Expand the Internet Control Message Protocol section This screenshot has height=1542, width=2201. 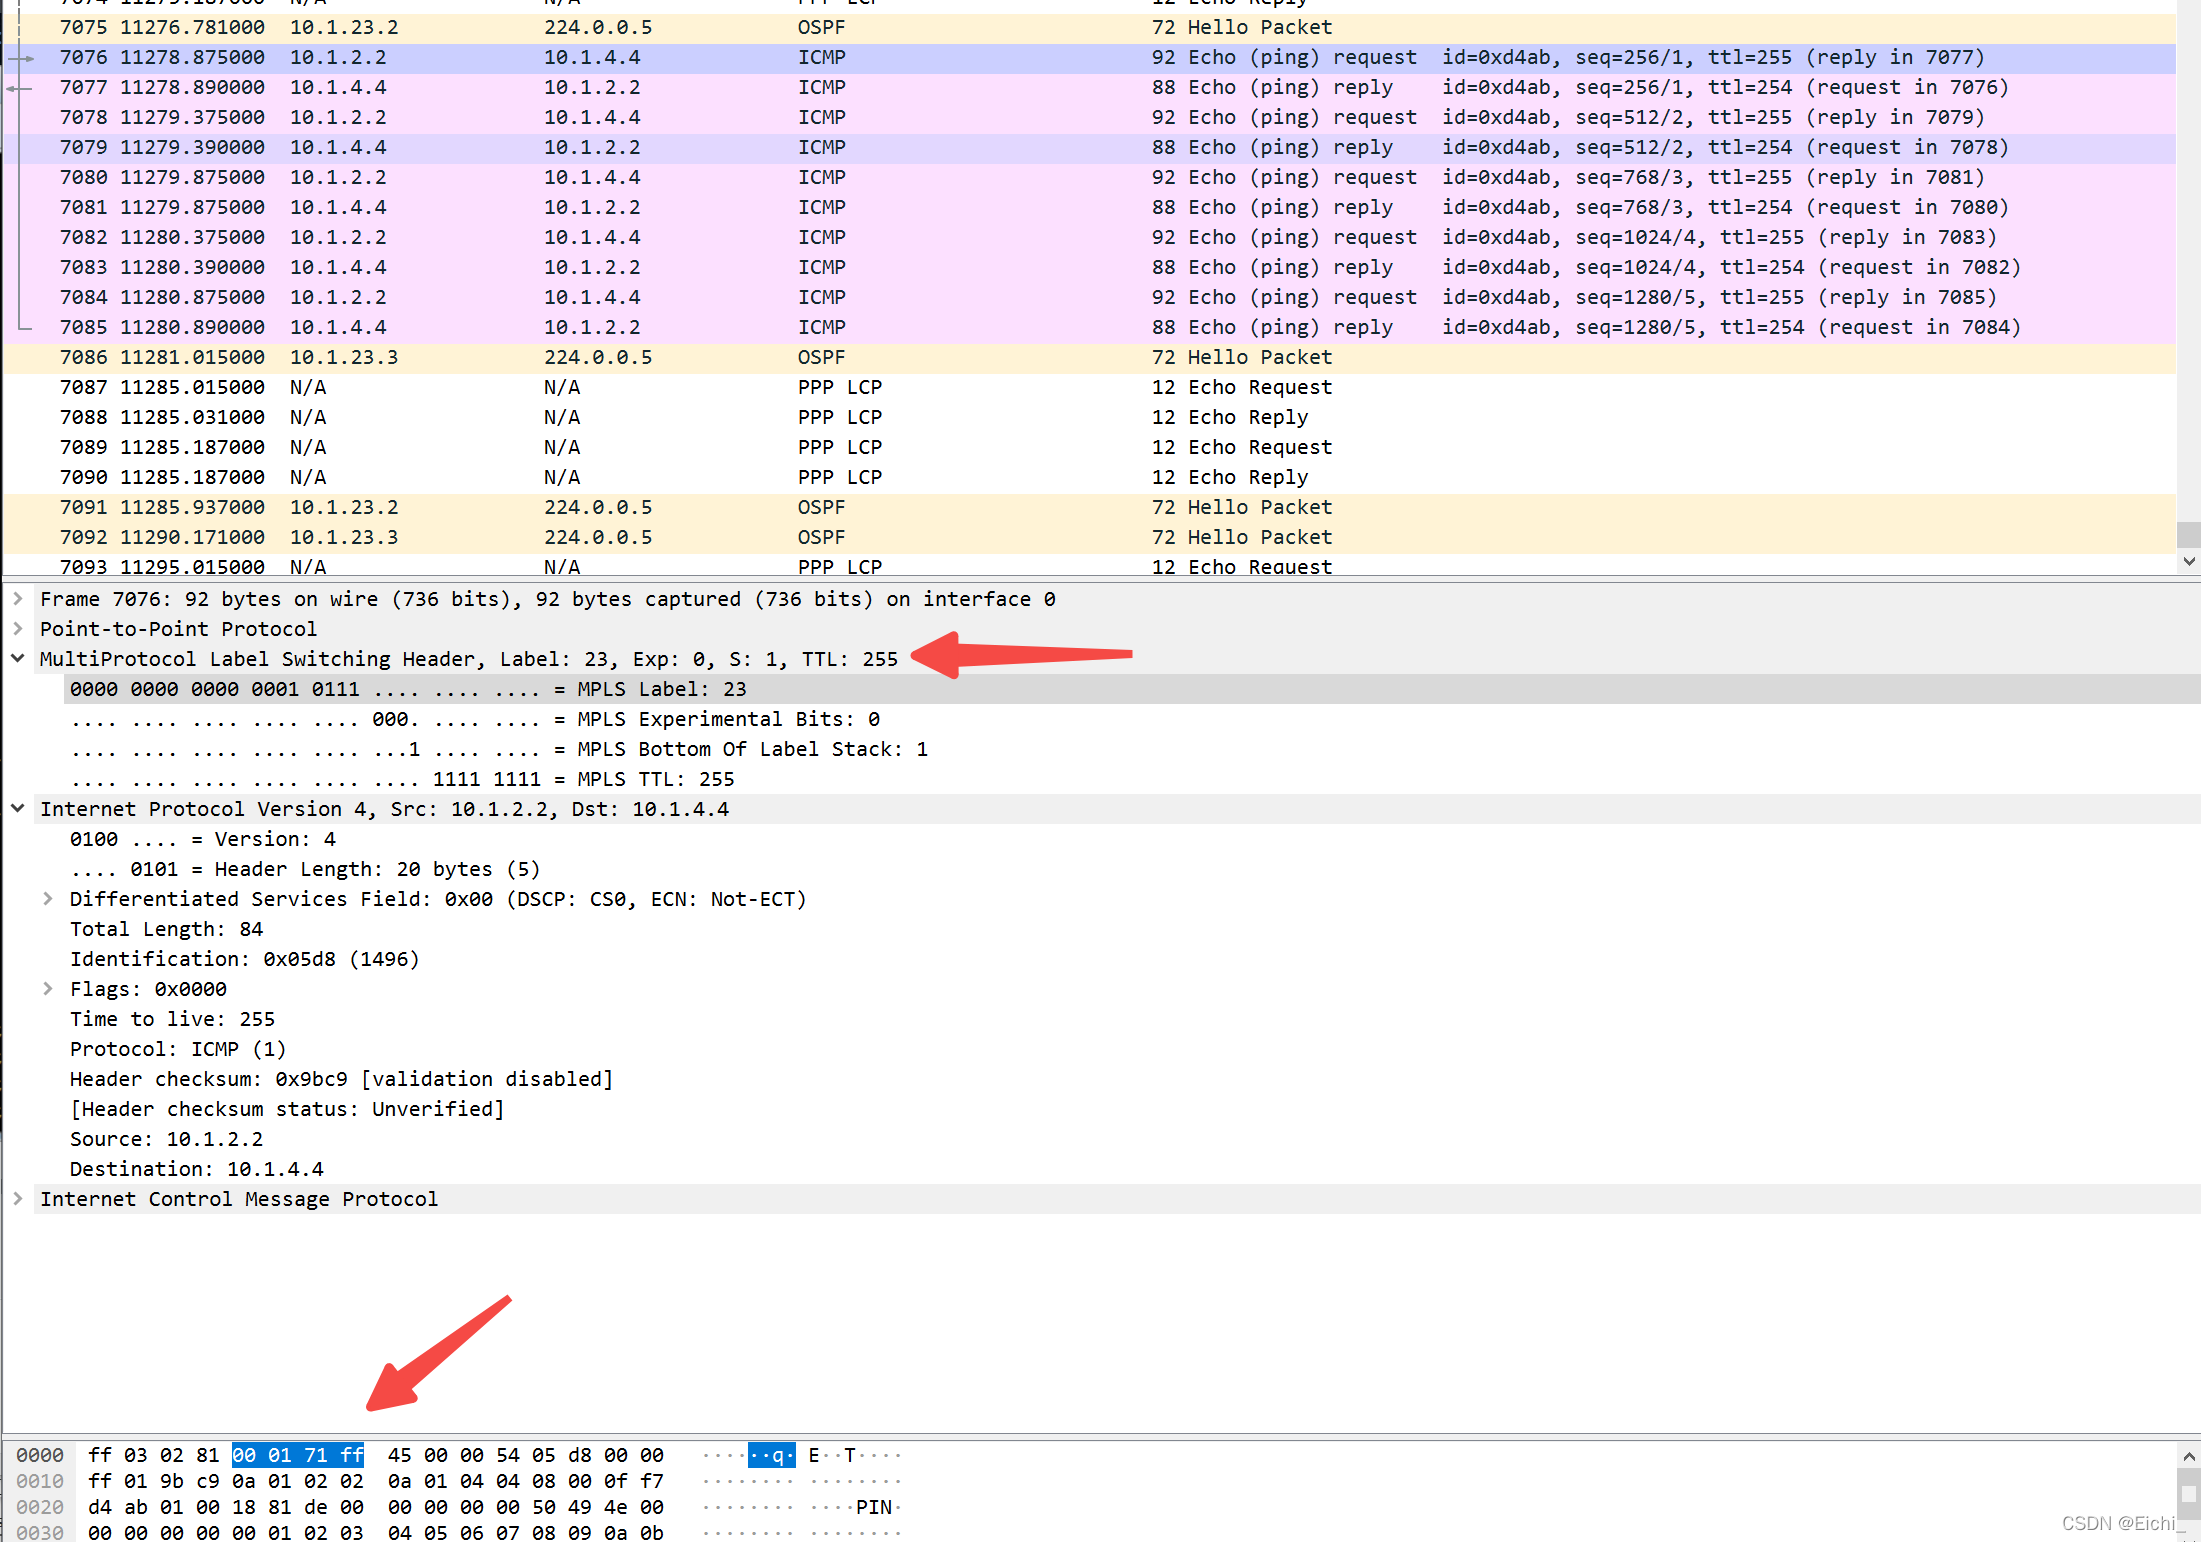(18, 1199)
